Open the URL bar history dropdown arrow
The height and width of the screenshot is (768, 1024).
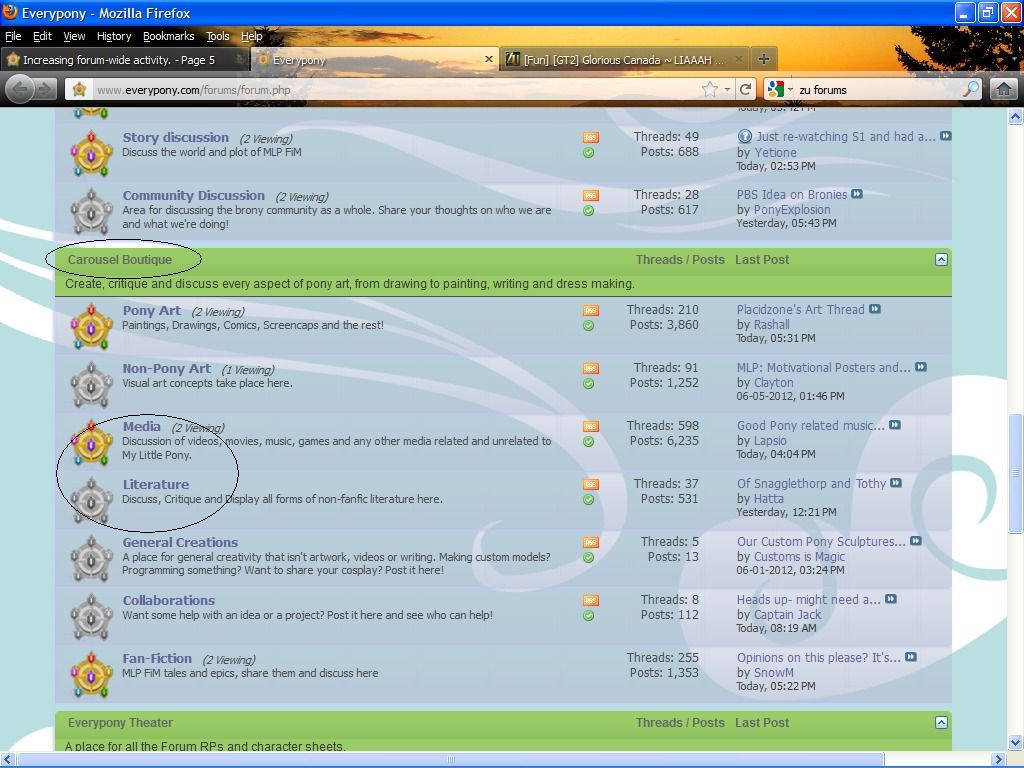click(727, 89)
